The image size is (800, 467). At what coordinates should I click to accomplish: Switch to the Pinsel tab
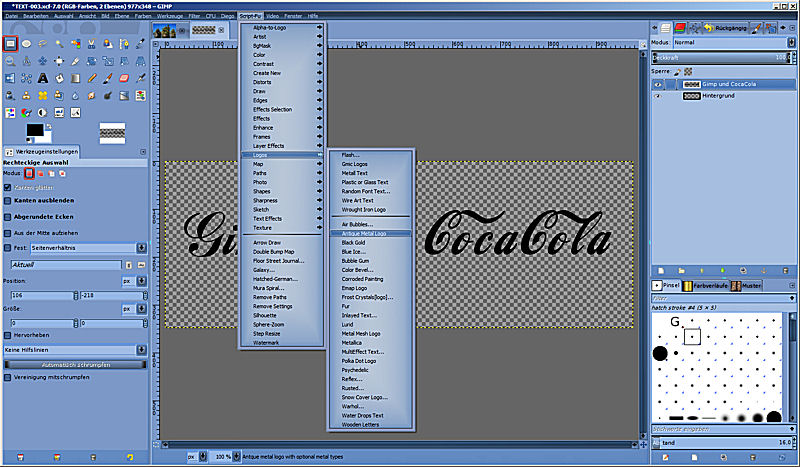(x=666, y=286)
